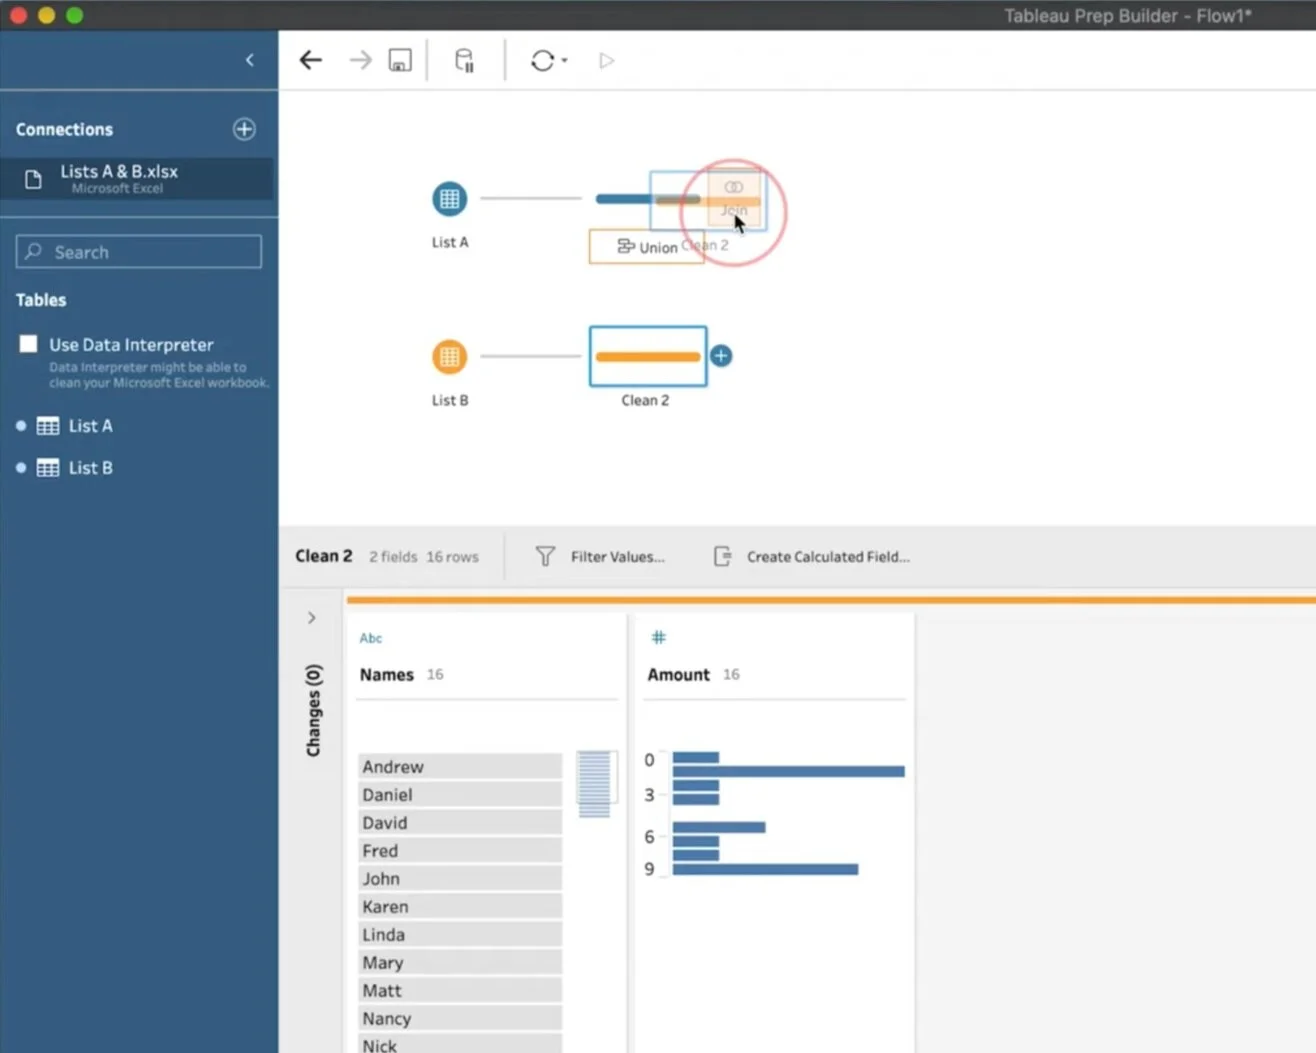Save the flow with the disk icon
1316x1053 pixels.
pyautogui.click(x=400, y=60)
